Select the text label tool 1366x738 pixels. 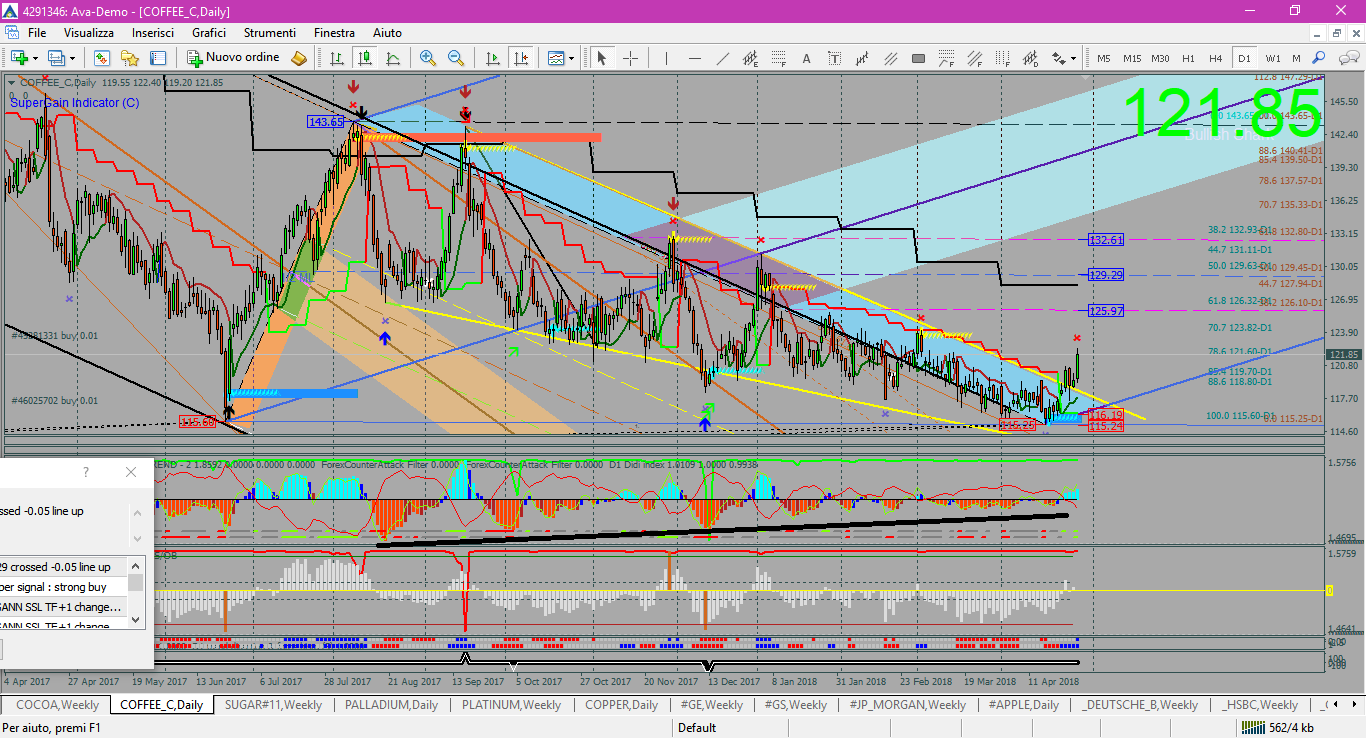point(834,58)
